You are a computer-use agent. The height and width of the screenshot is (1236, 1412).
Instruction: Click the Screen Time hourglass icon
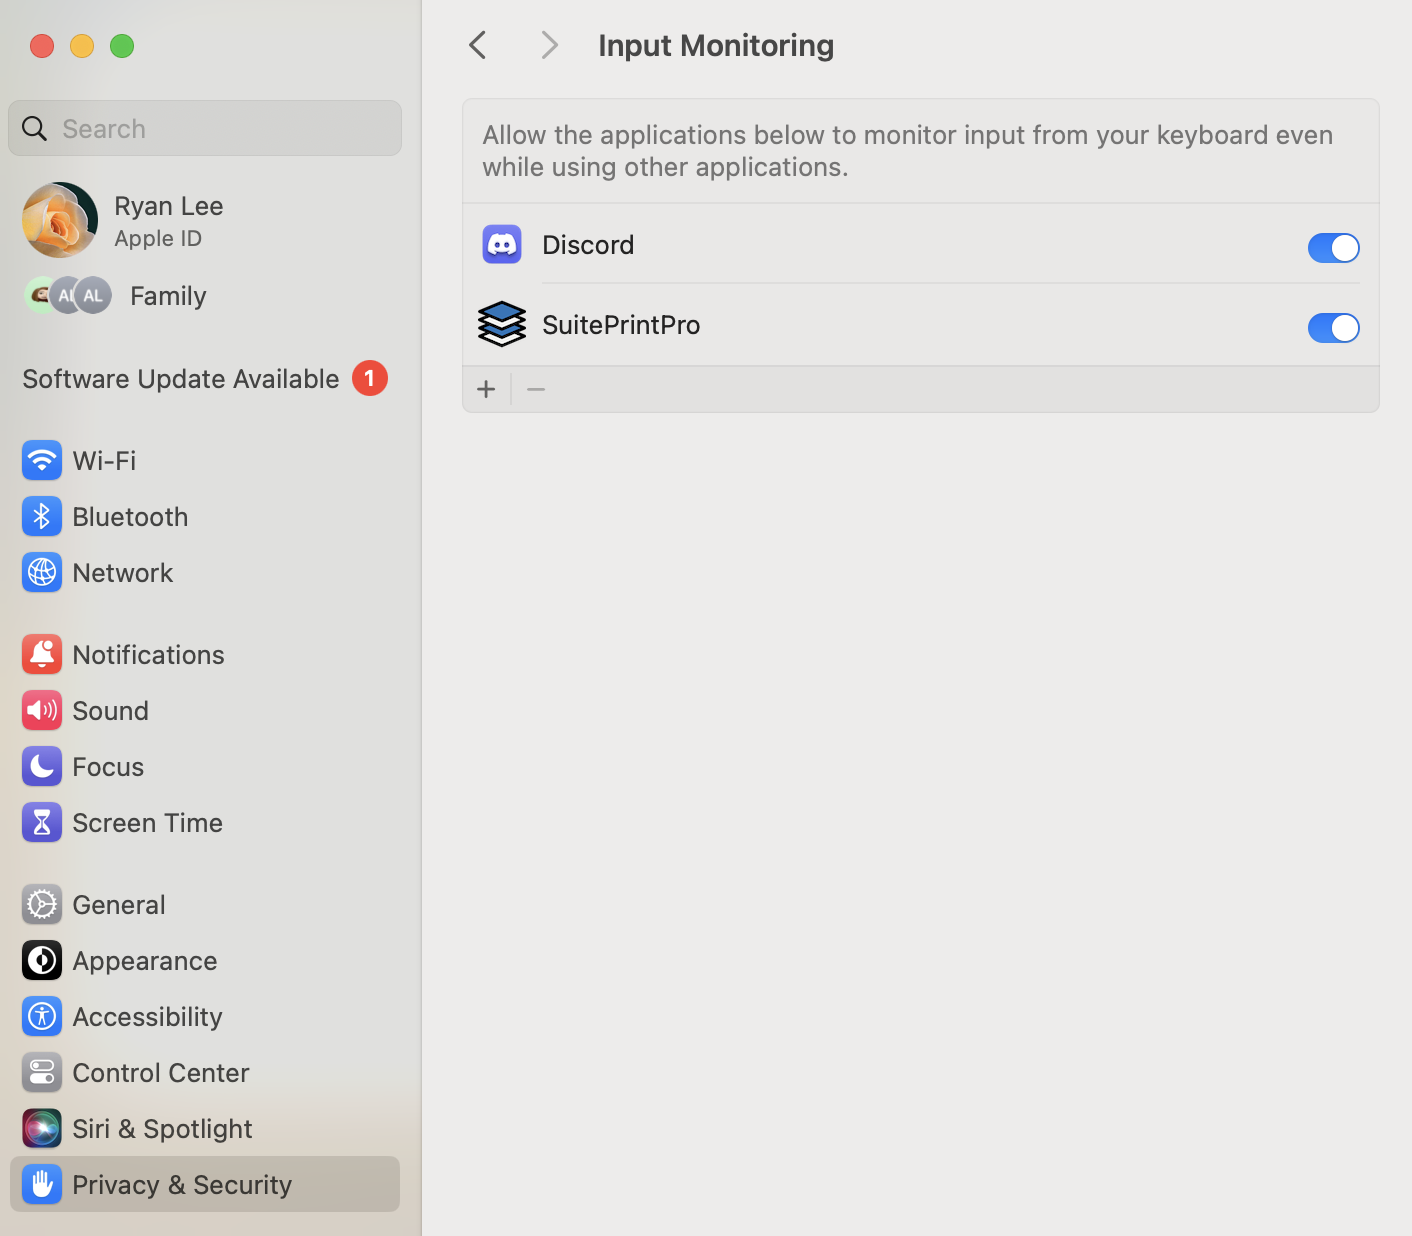42,822
